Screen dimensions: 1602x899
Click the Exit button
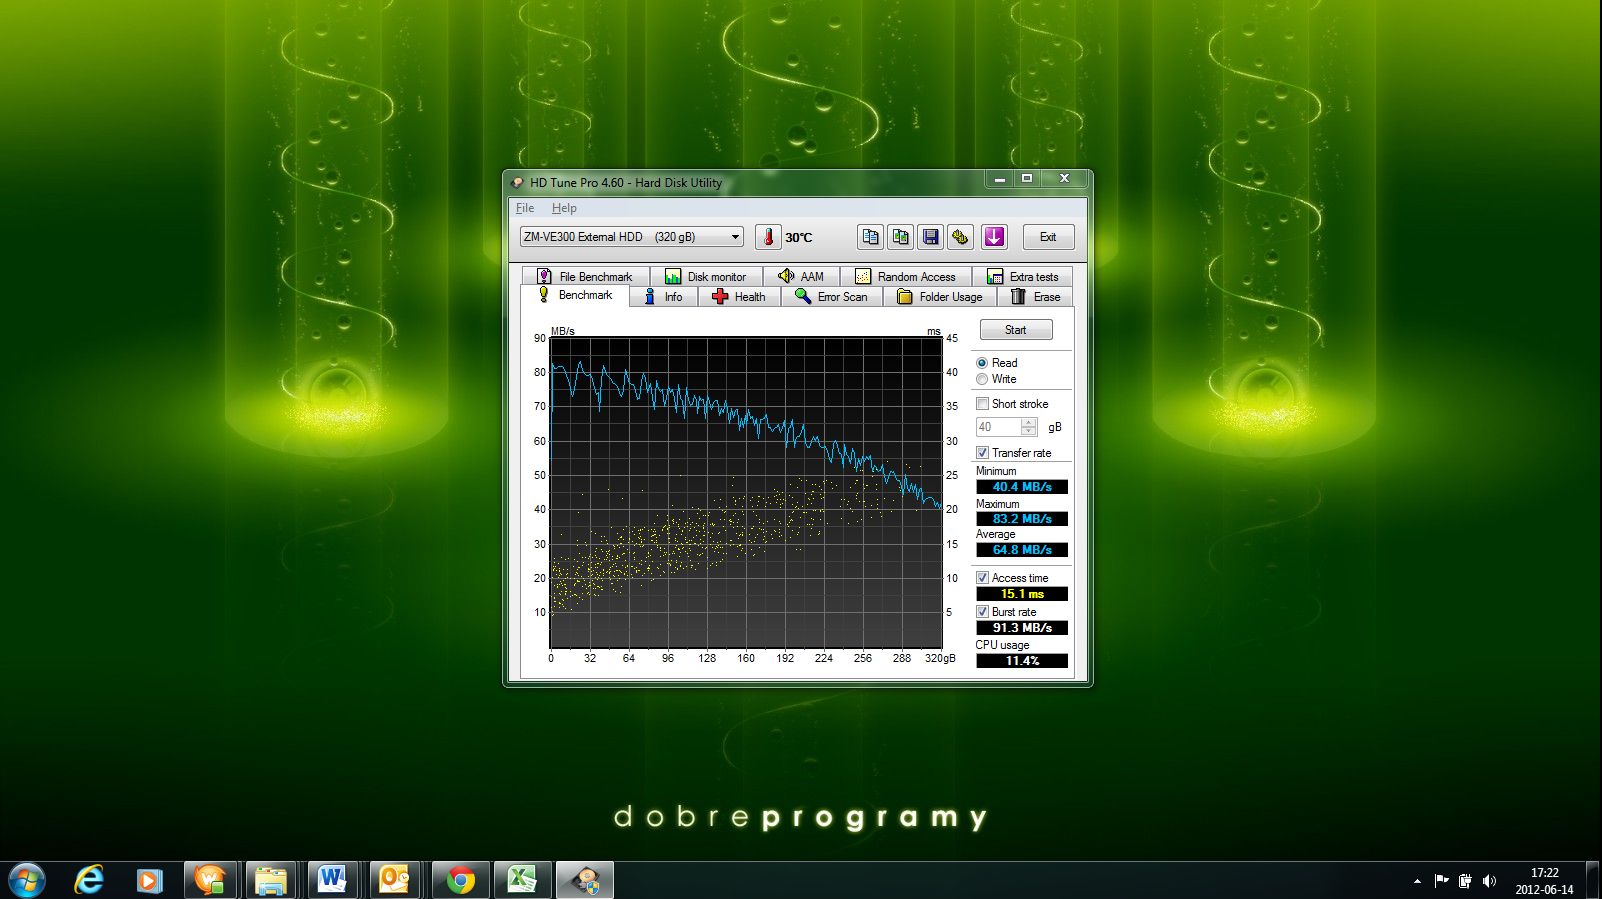pyautogui.click(x=1048, y=237)
